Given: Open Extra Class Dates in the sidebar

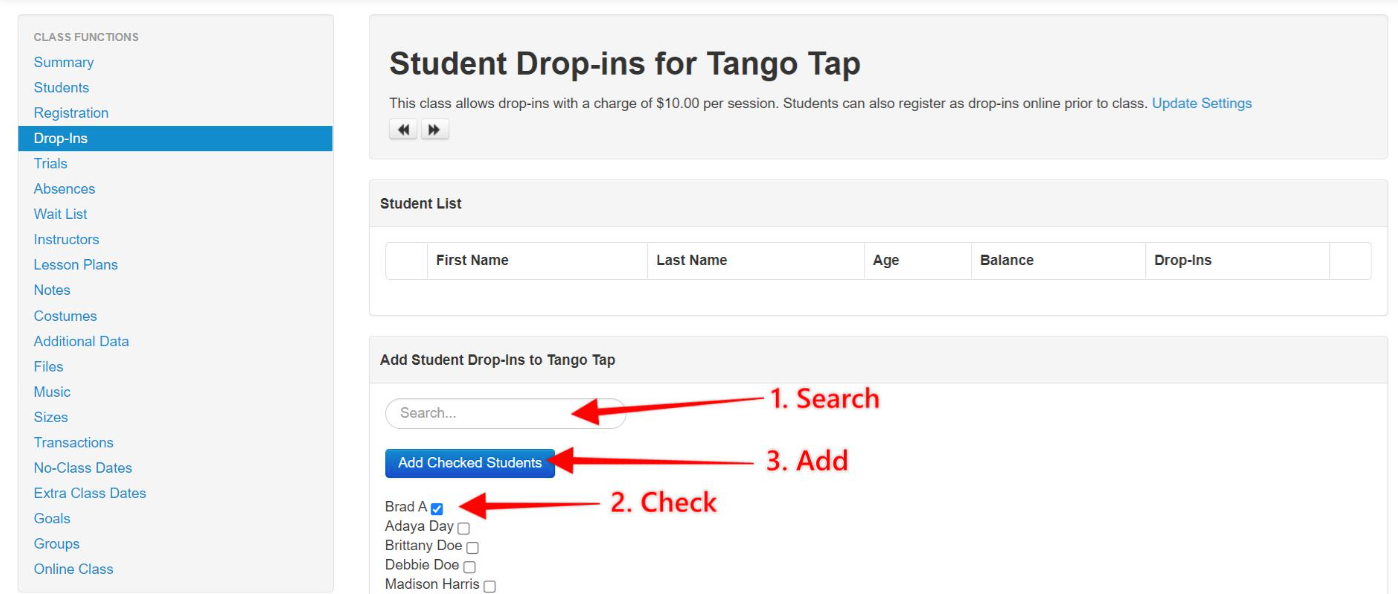Looking at the screenshot, I should point(90,493).
